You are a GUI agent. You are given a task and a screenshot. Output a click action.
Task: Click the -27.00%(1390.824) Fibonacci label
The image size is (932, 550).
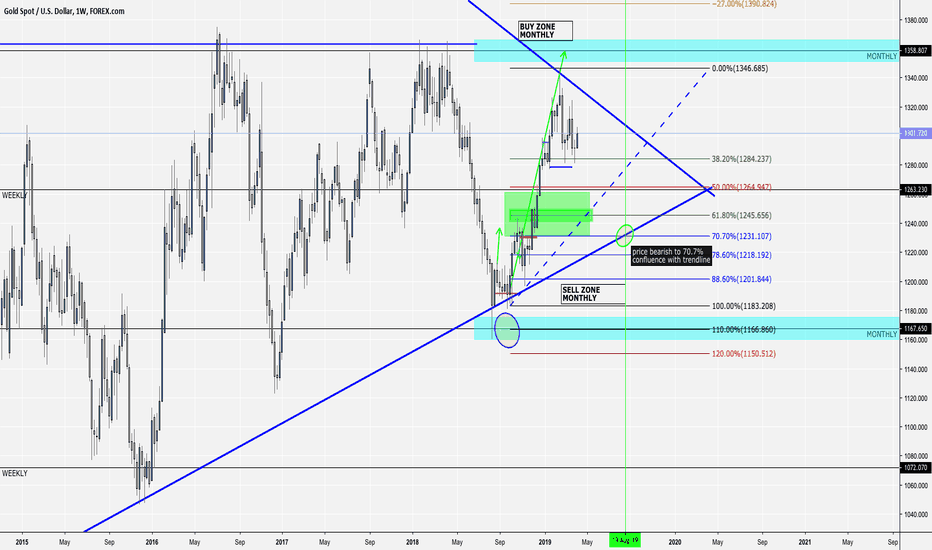click(744, 4)
